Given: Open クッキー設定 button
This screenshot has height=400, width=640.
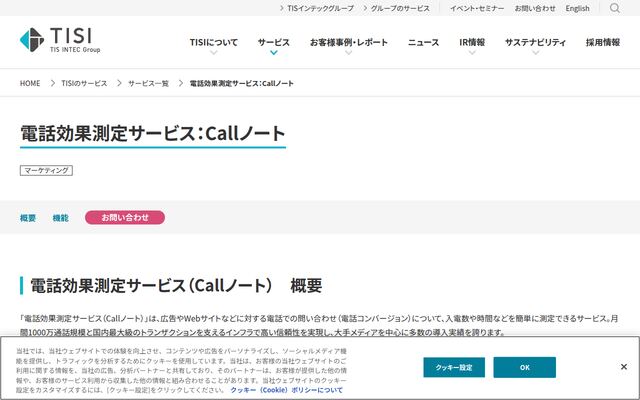Looking at the screenshot, I should 454,367.
